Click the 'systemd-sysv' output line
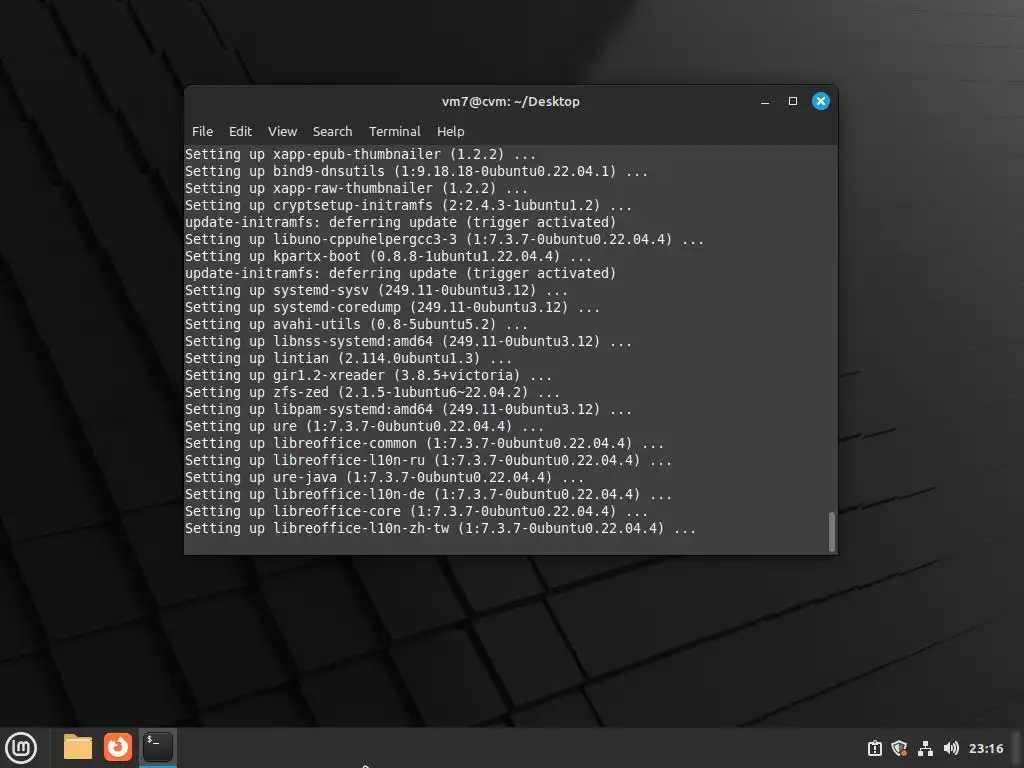The image size is (1024, 768). pos(376,290)
